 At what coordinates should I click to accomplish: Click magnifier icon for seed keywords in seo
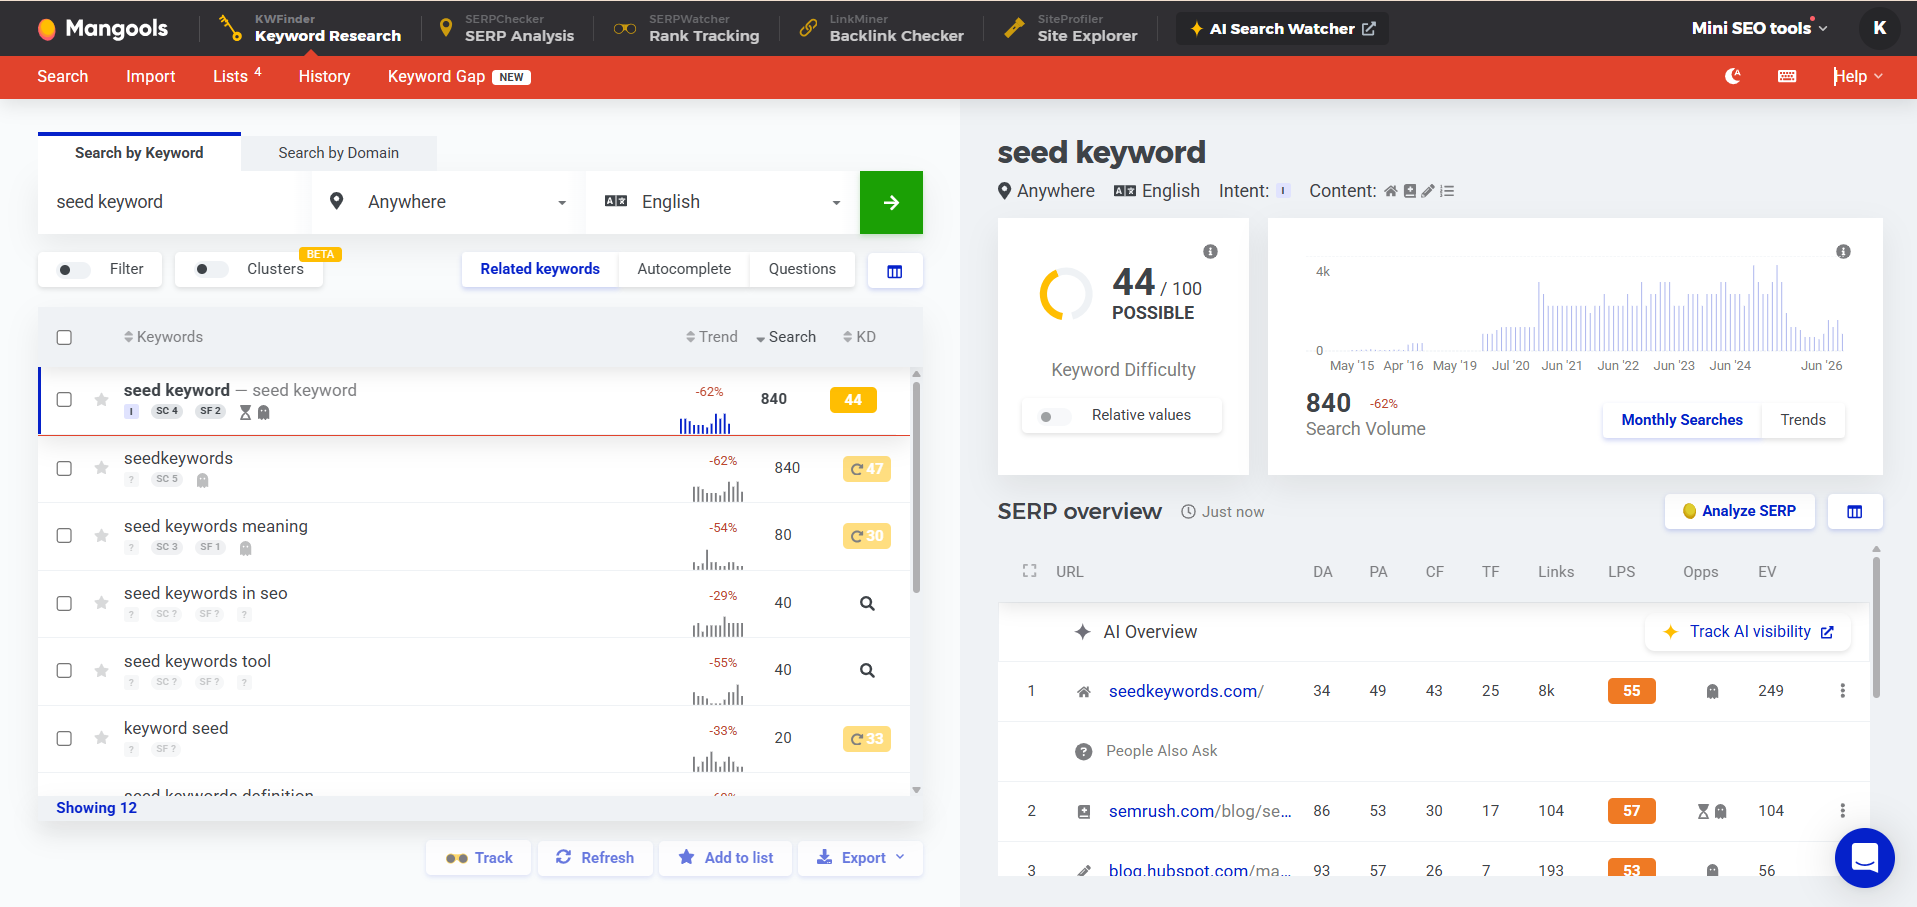point(867,603)
